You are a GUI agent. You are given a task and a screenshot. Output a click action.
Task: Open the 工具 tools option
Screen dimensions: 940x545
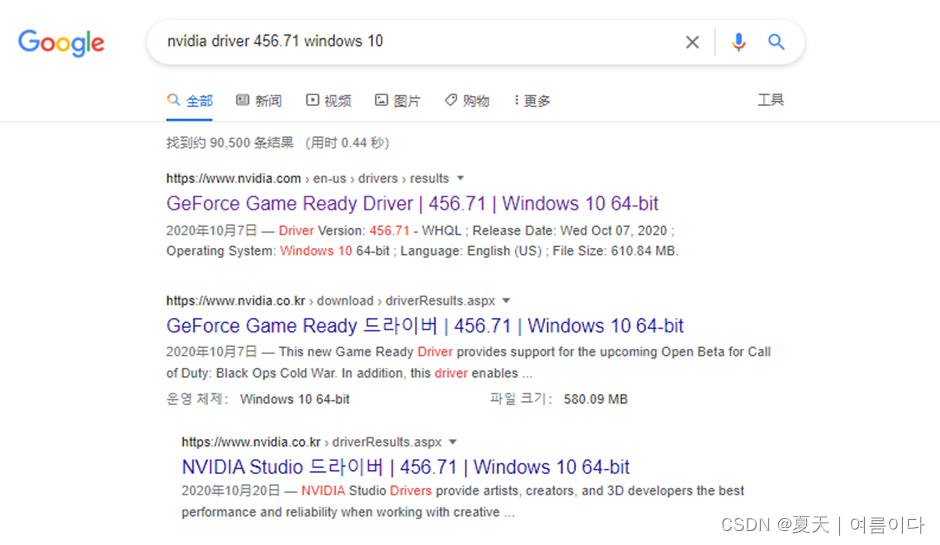(770, 100)
